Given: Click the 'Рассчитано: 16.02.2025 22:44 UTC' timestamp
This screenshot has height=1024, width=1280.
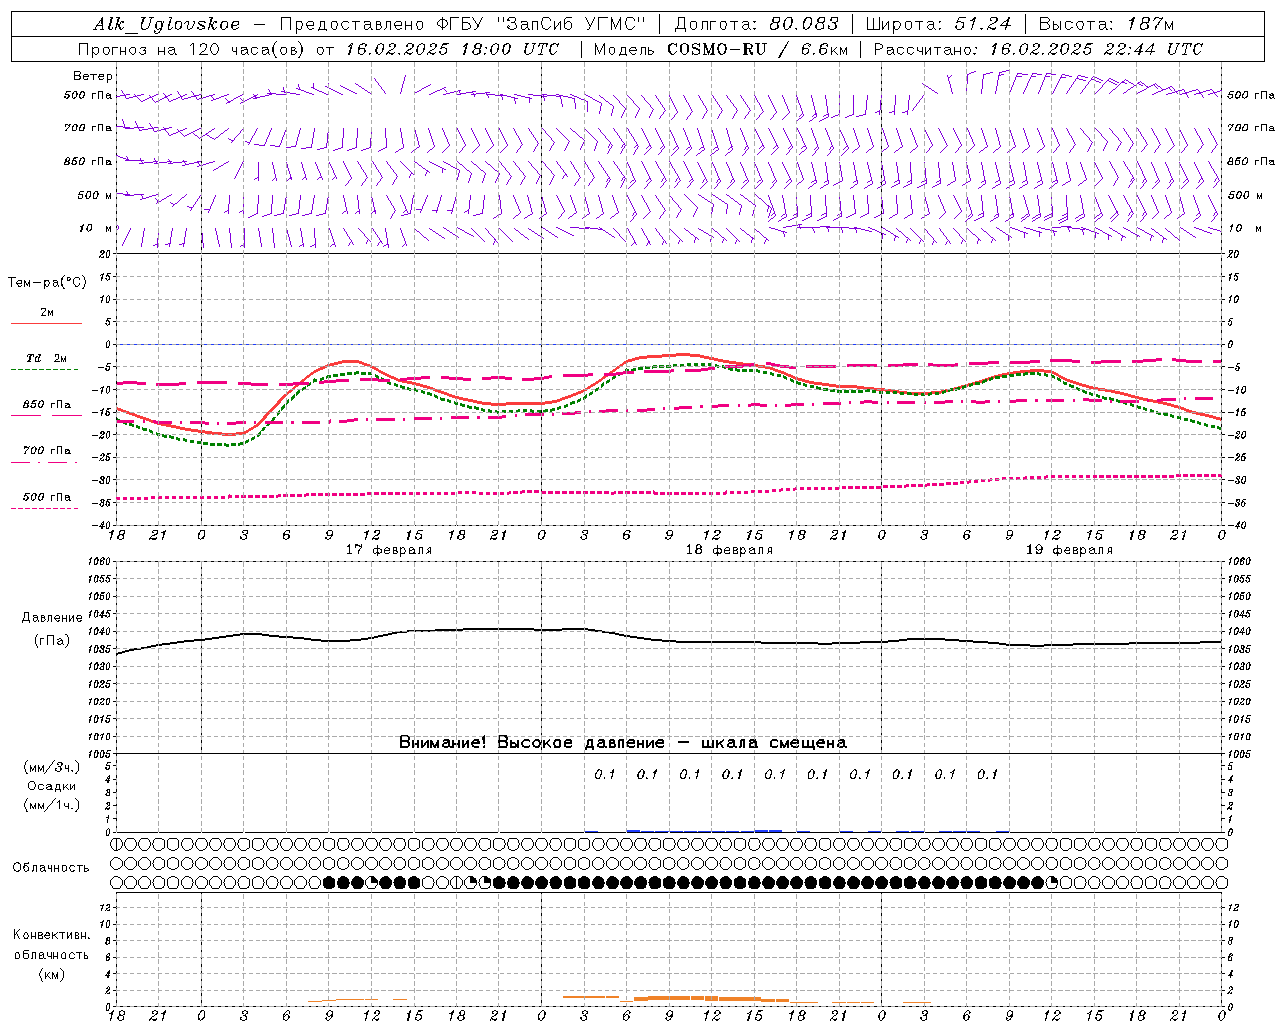Looking at the screenshot, I should pyautogui.click(x=1038, y=49).
